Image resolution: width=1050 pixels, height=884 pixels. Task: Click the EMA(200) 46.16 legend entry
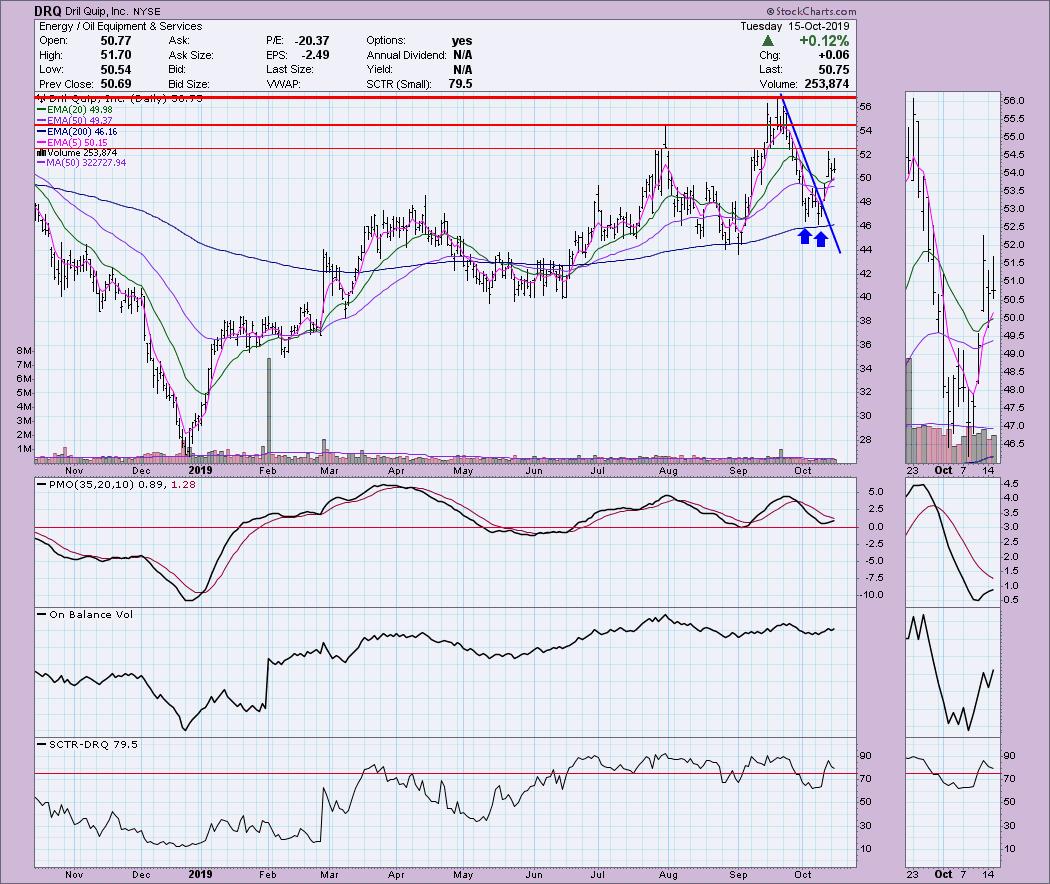[x=77, y=132]
